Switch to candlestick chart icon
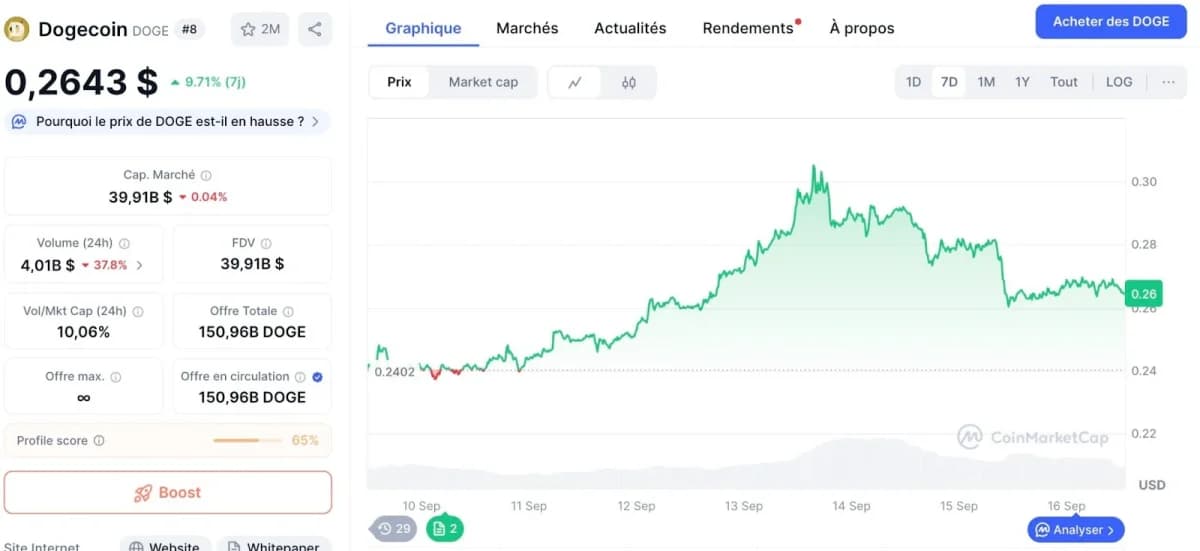This screenshot has height=551, width=1200. (x=629, y=82)
